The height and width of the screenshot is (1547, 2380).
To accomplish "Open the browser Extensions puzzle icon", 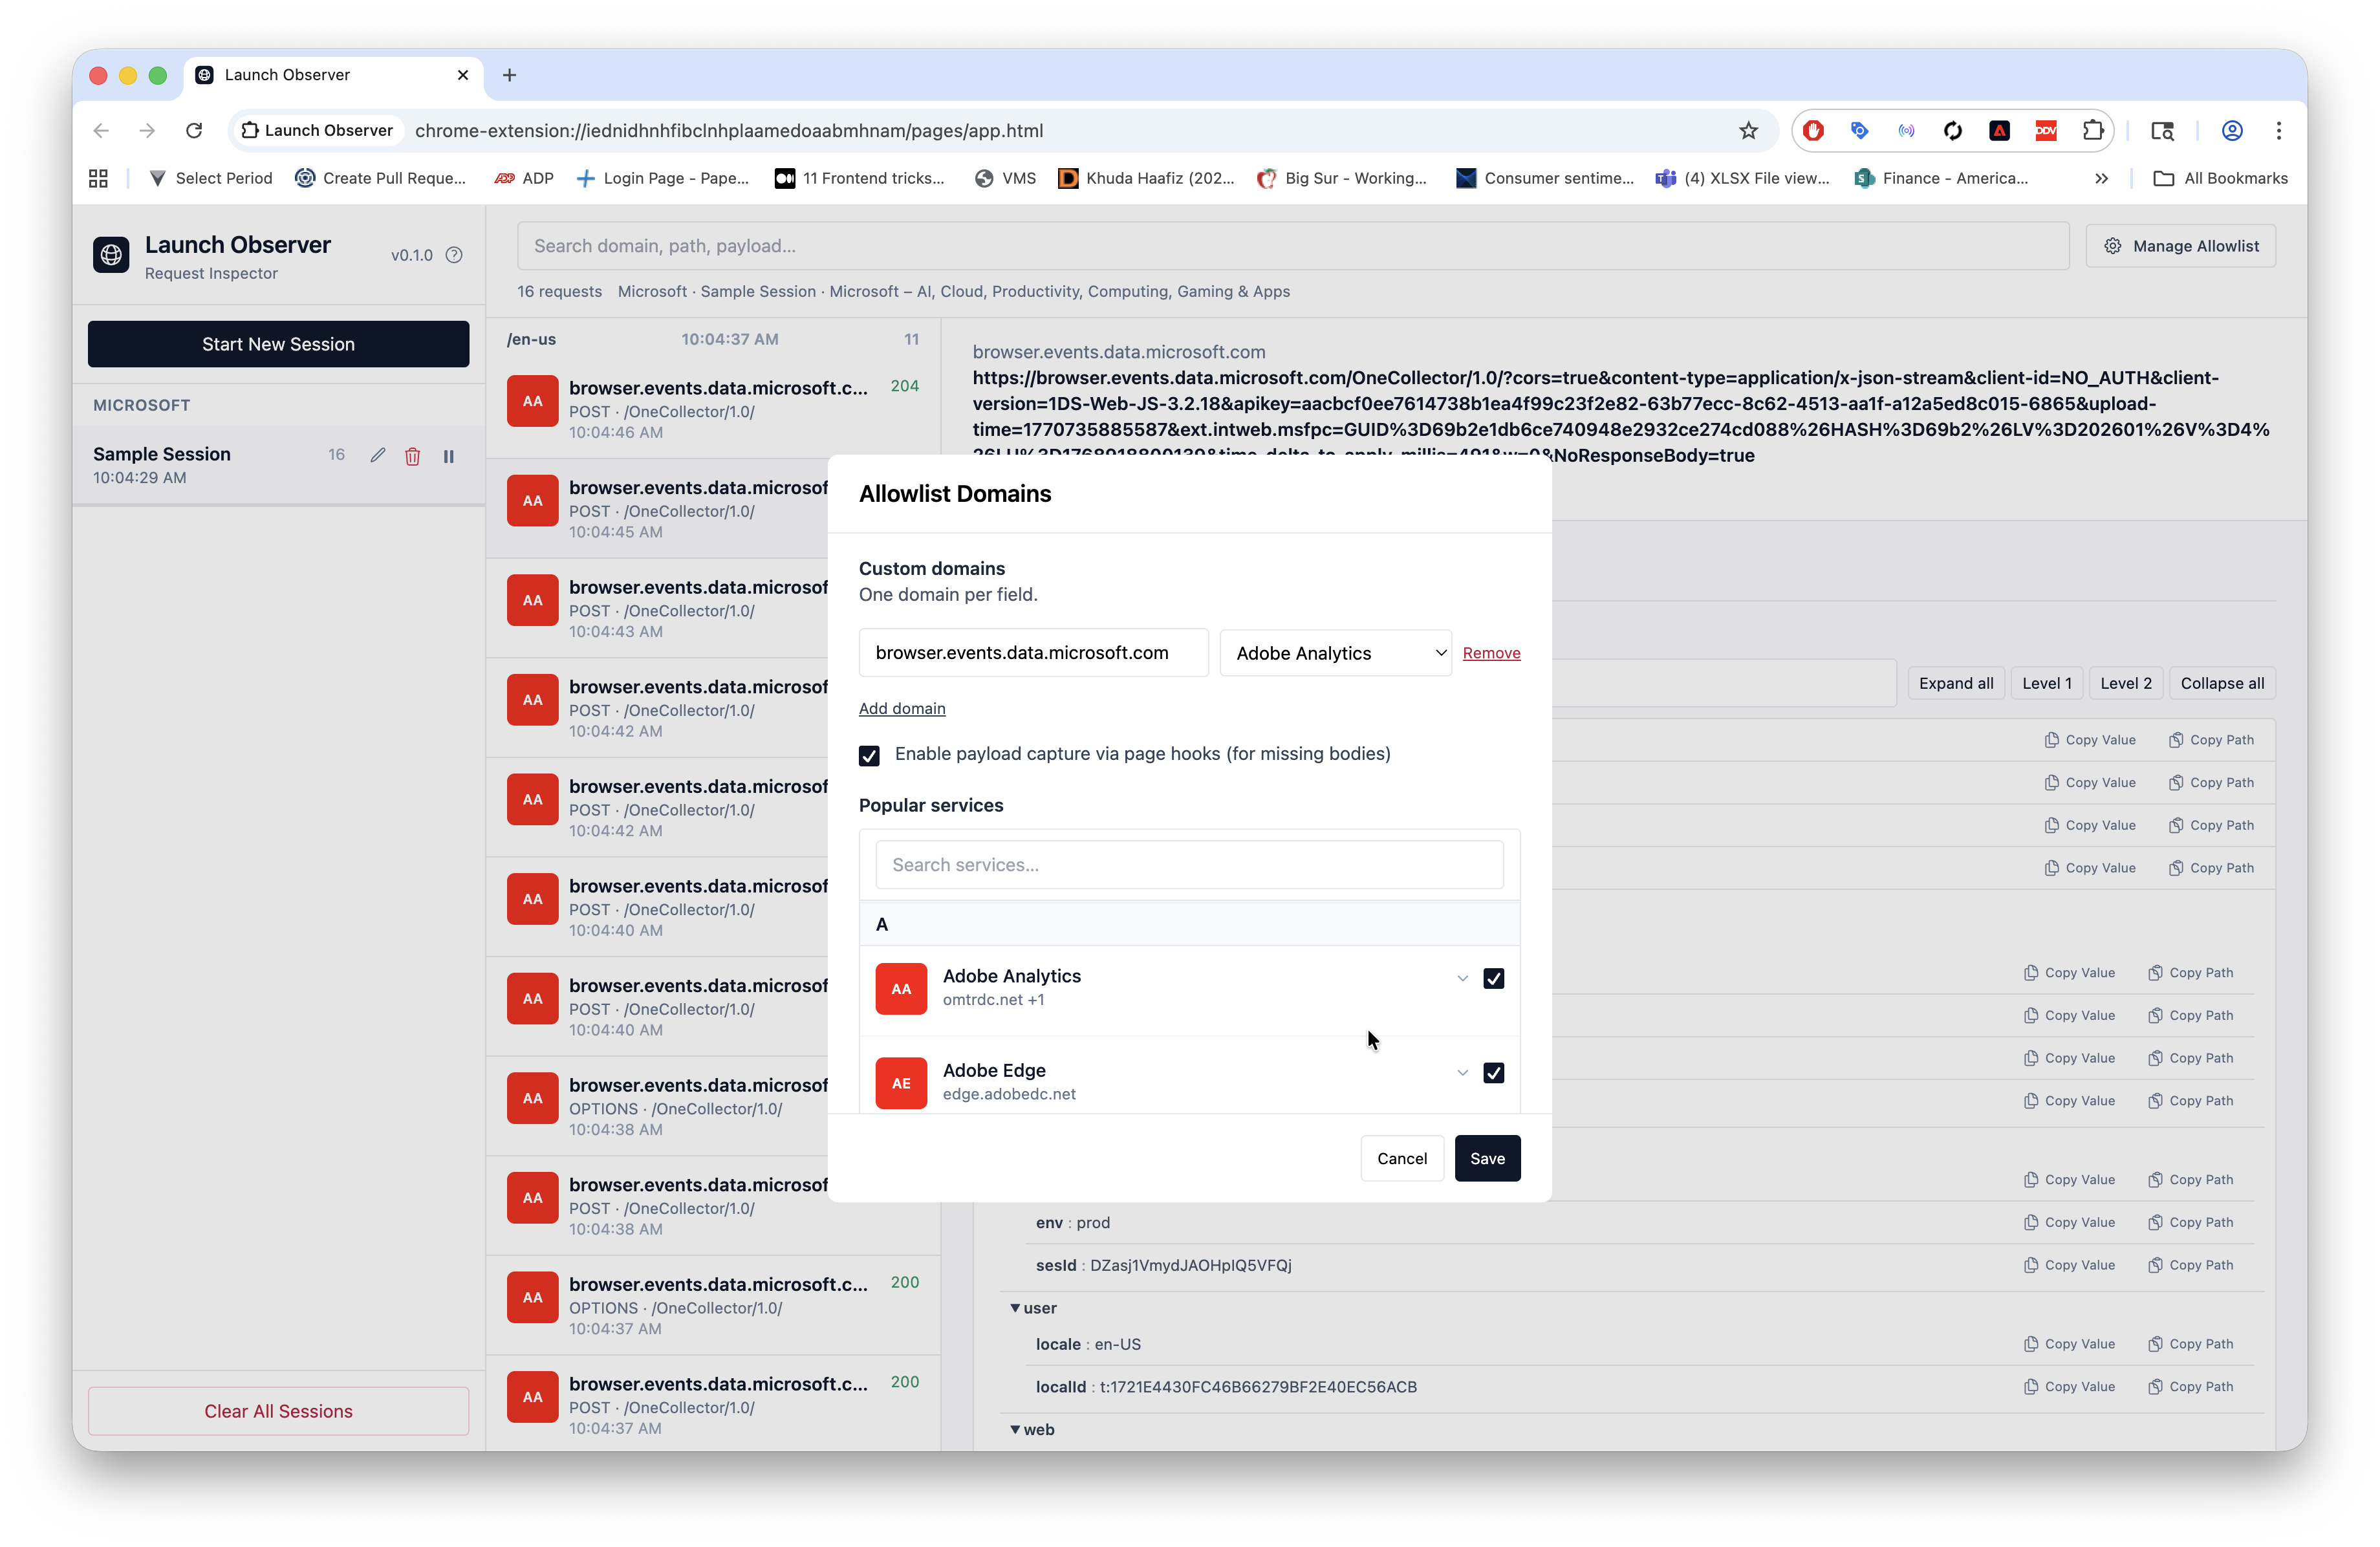I will (2092, 130).
